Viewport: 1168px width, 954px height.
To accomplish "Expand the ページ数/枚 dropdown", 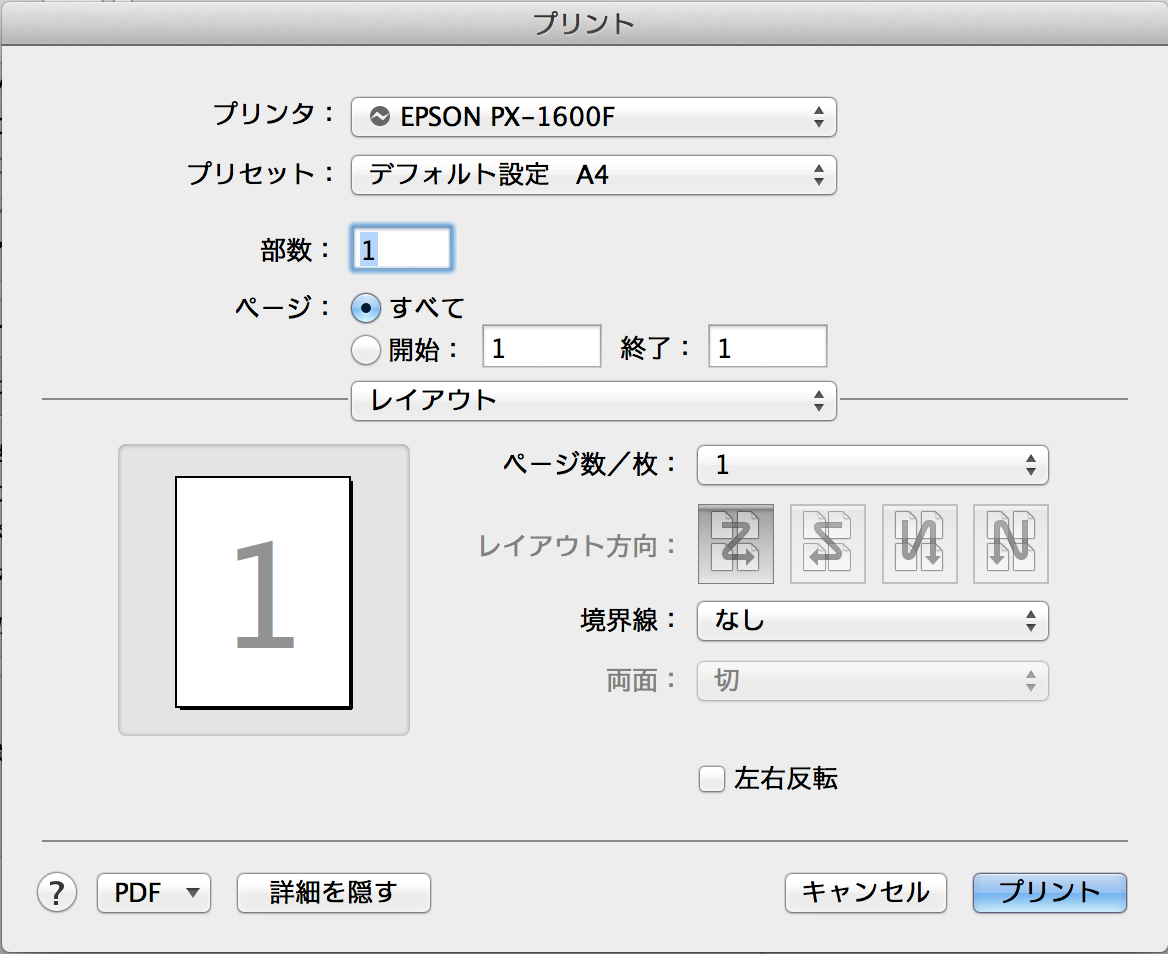I will 871,464.
